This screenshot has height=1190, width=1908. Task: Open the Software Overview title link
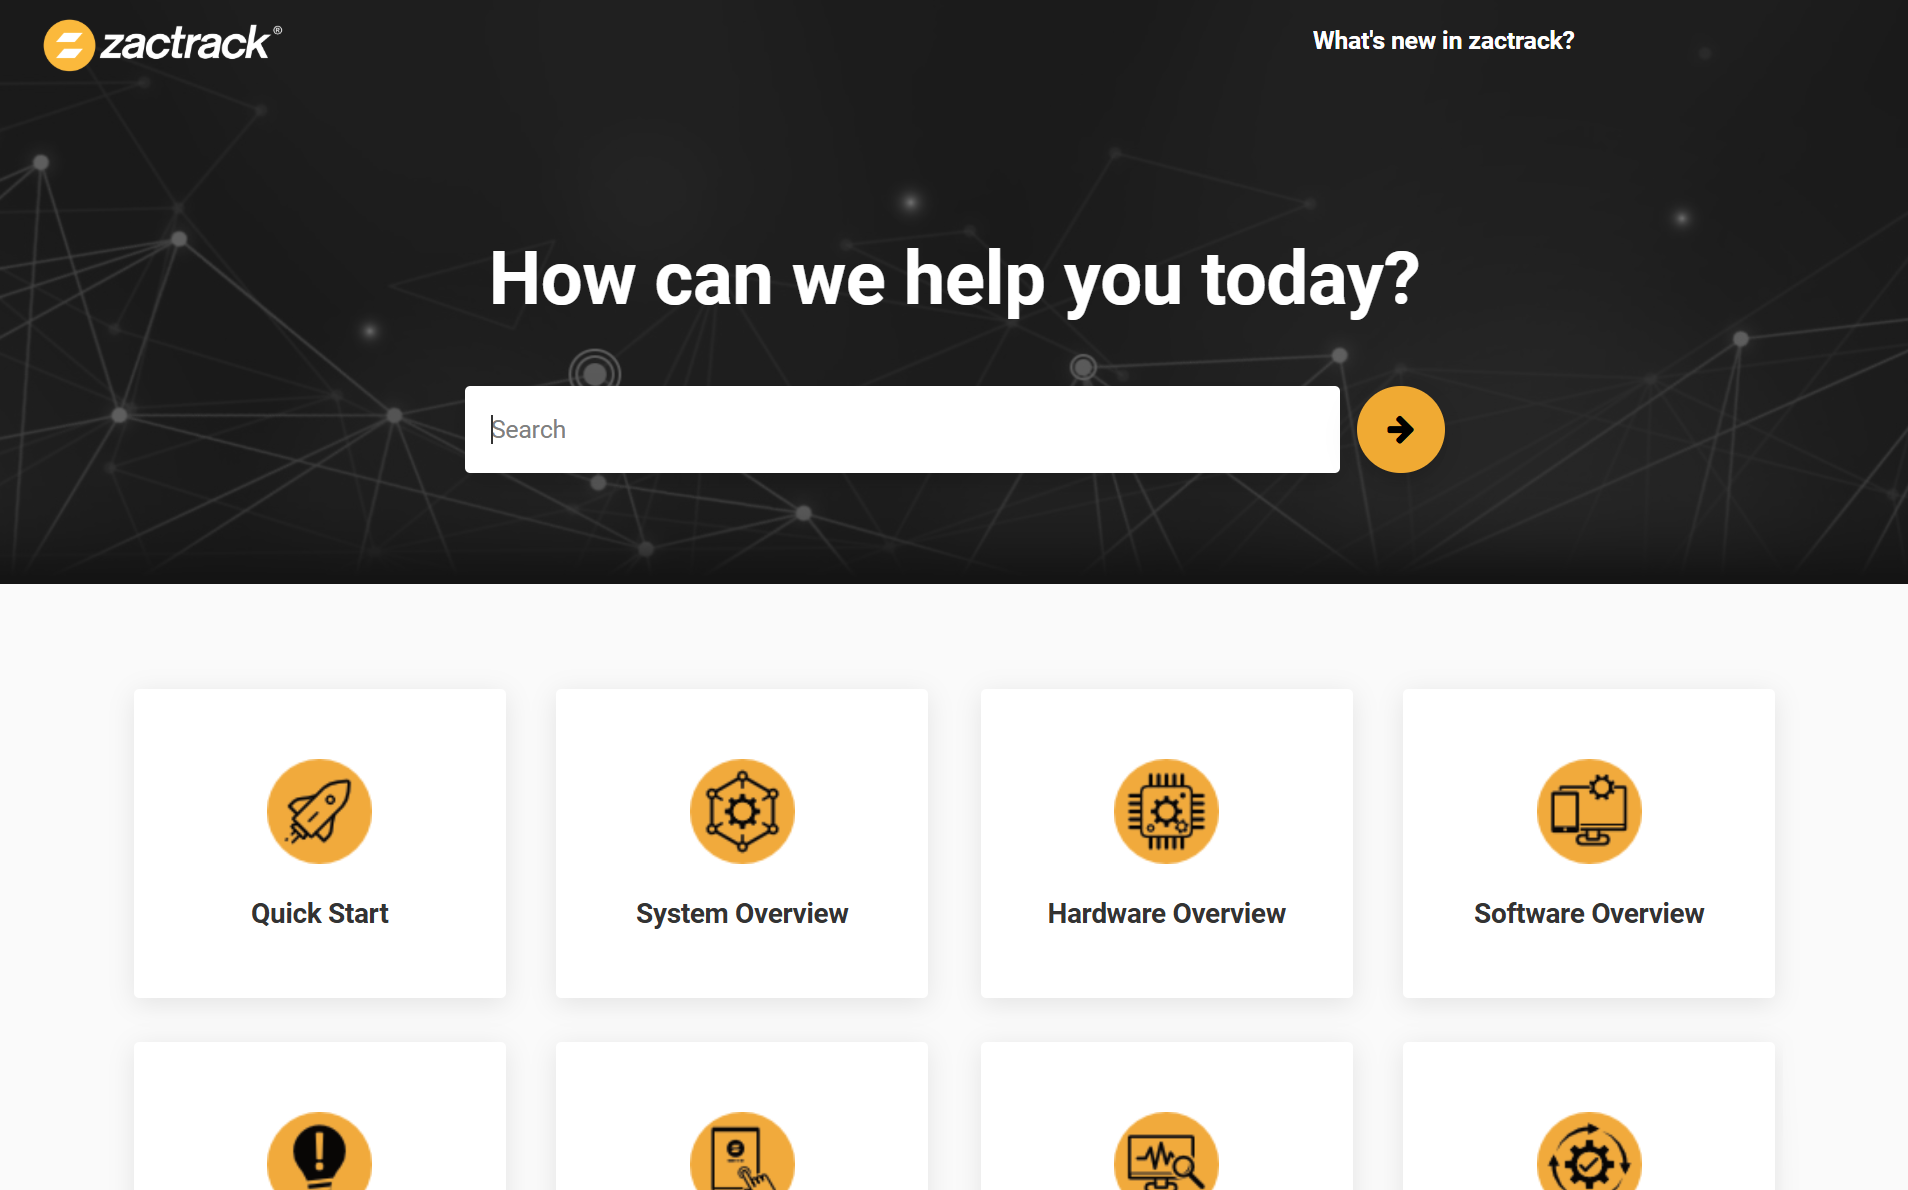point(1588,913)
